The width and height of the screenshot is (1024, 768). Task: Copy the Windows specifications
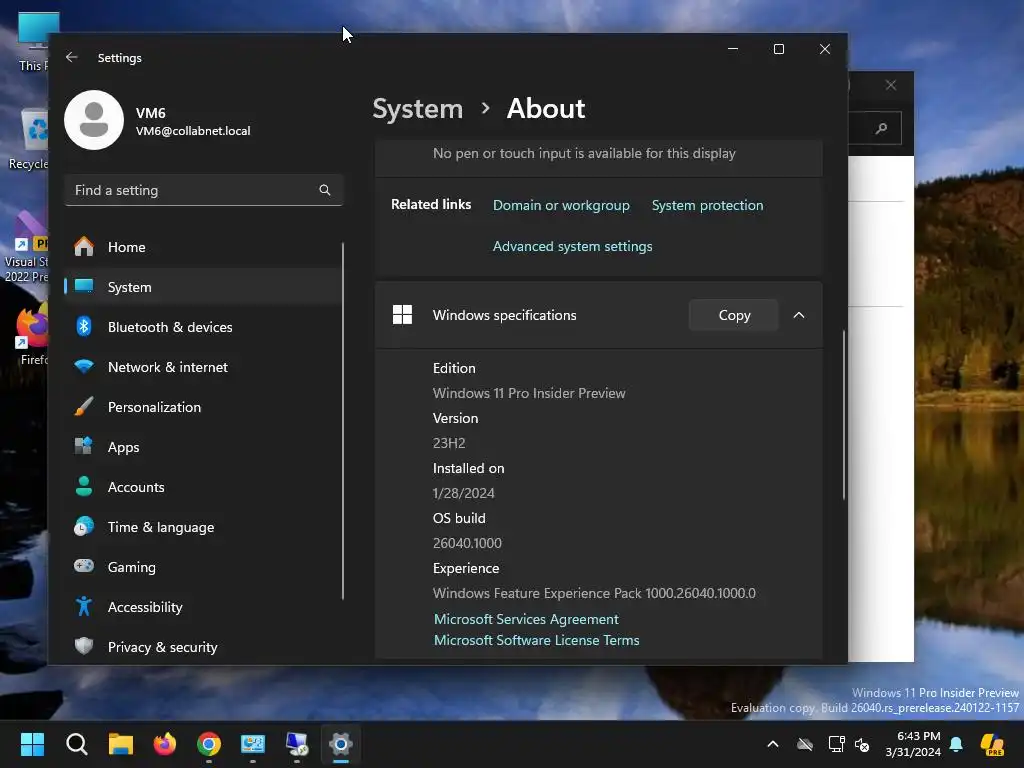click(733, 315)
